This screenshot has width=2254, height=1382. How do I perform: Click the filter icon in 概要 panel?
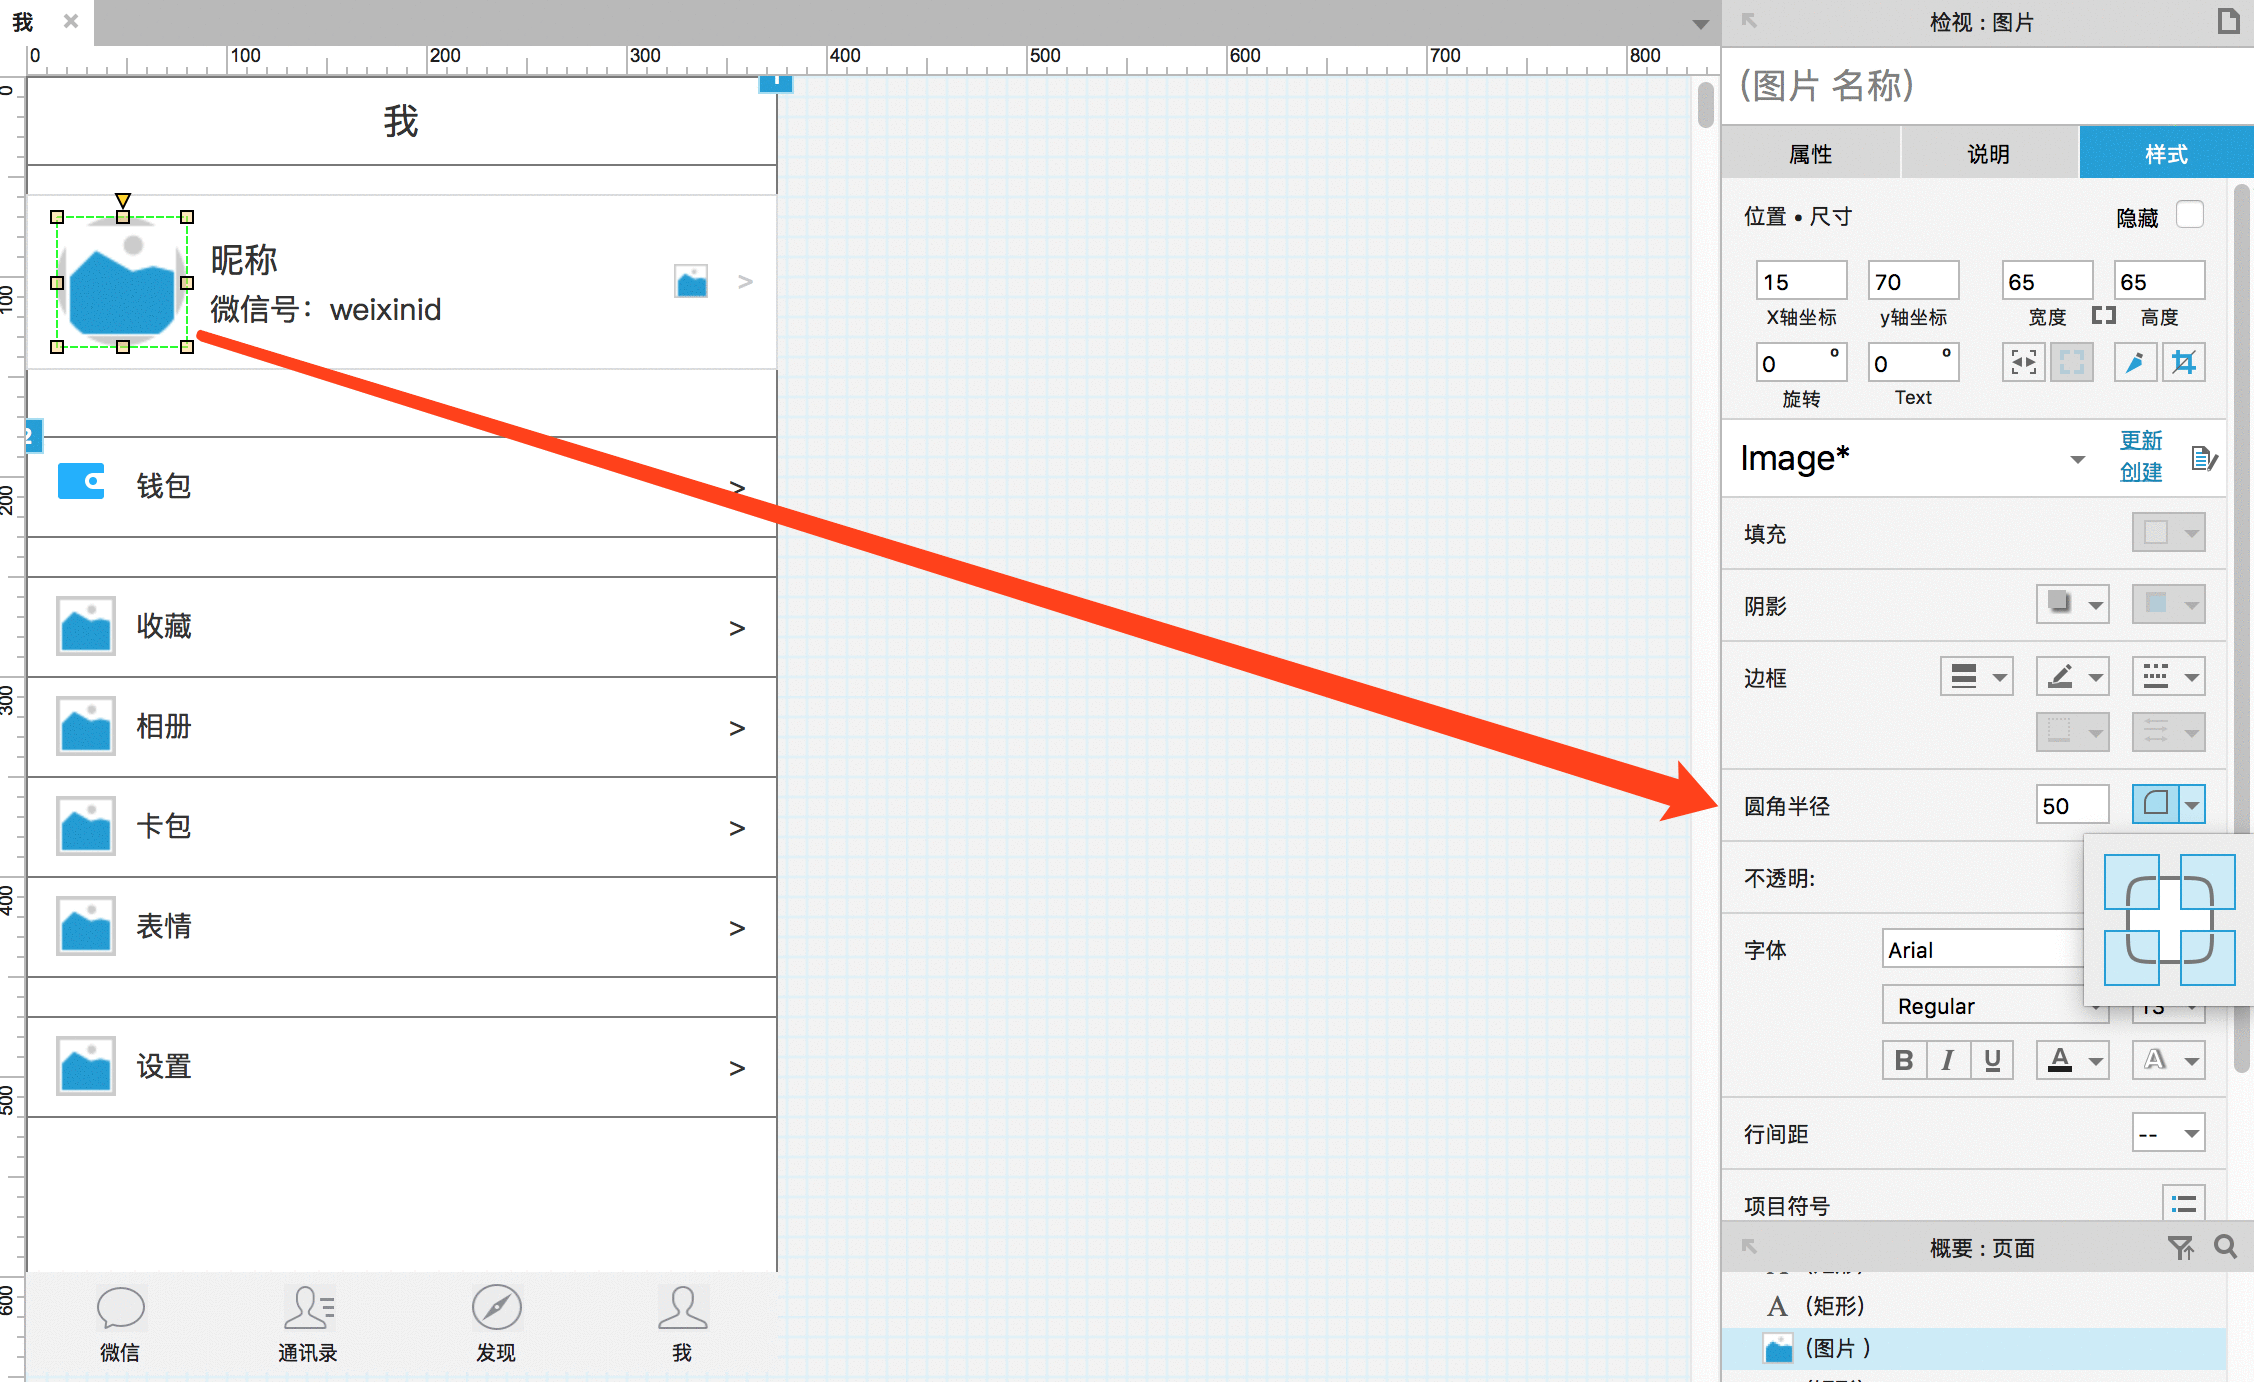2181,1247
